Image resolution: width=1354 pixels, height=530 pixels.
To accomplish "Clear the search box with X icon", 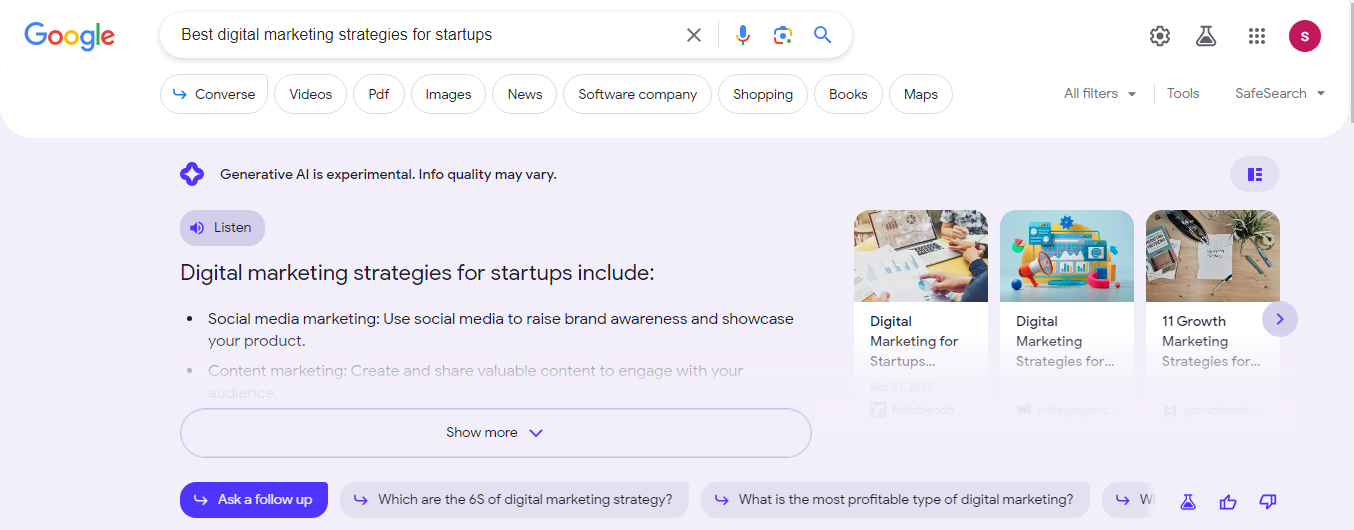I will point(694,35).
